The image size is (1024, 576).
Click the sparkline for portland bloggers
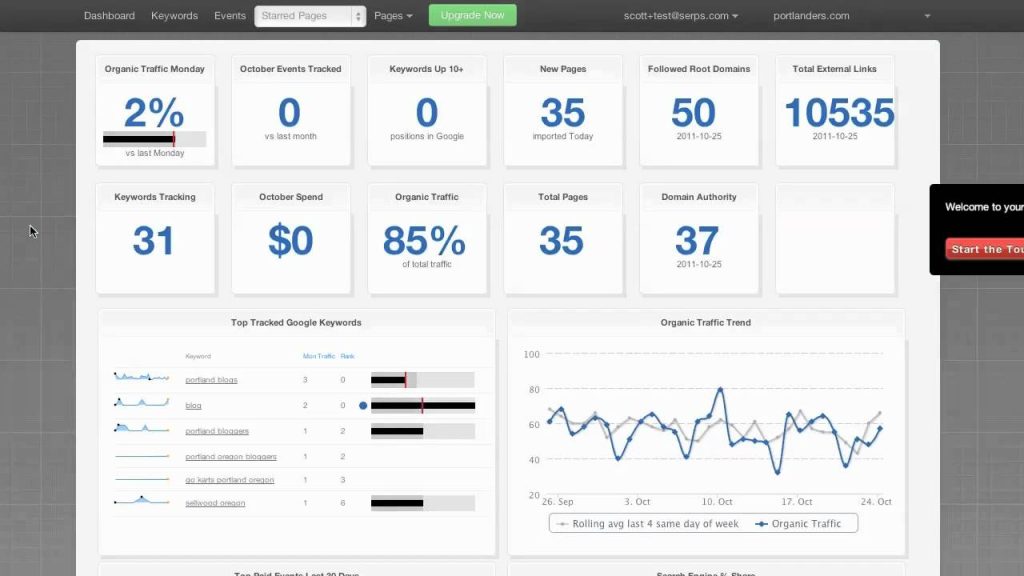tap(142, 428)
